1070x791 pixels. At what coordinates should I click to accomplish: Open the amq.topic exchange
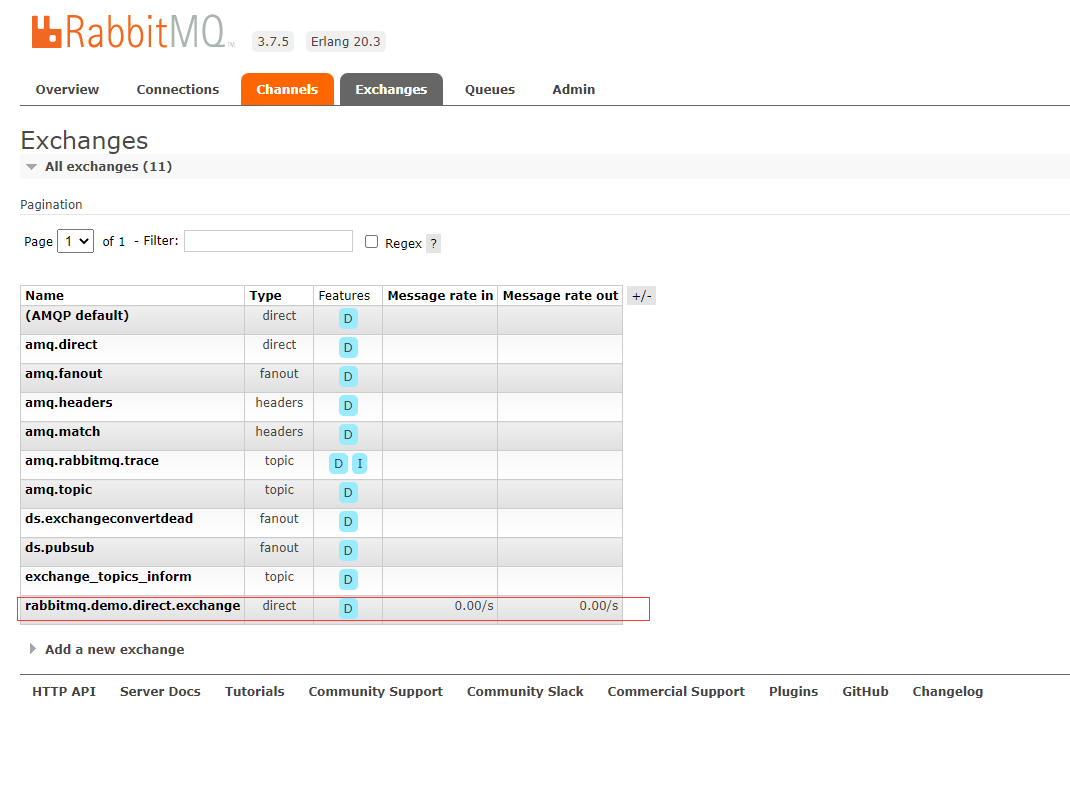(59, 489)
